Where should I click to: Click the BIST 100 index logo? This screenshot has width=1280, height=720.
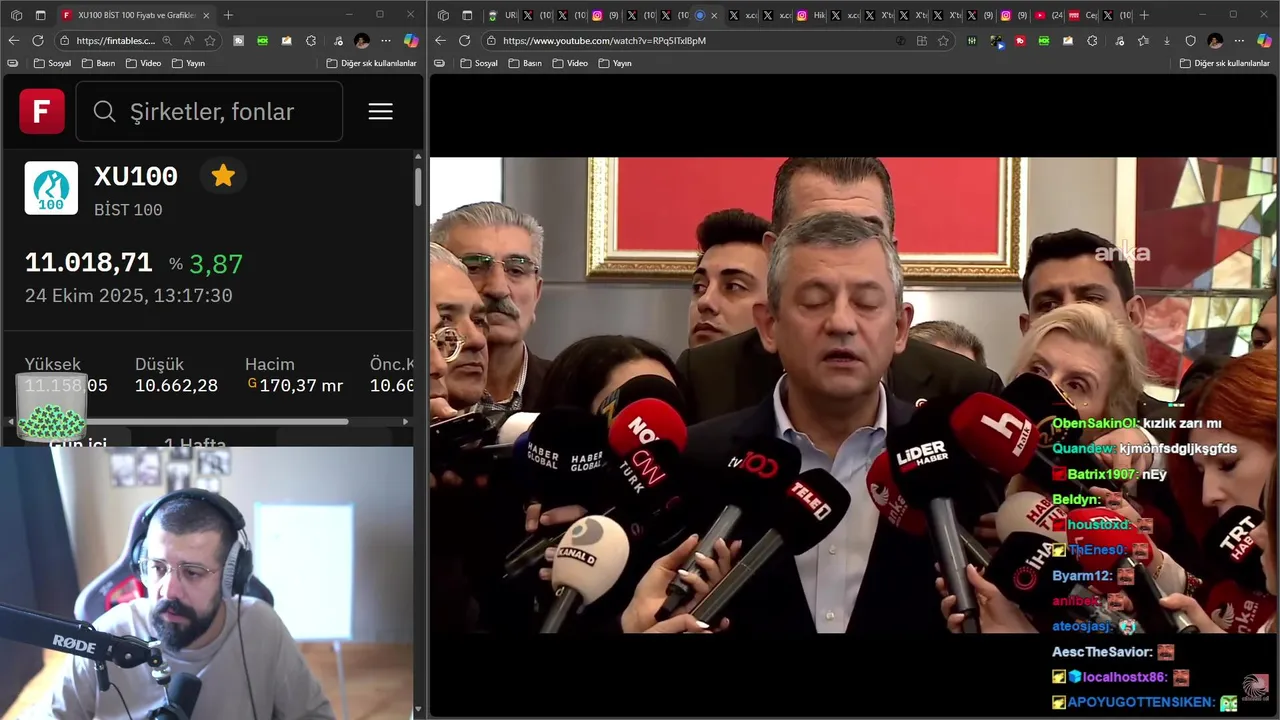pos(51,188)
